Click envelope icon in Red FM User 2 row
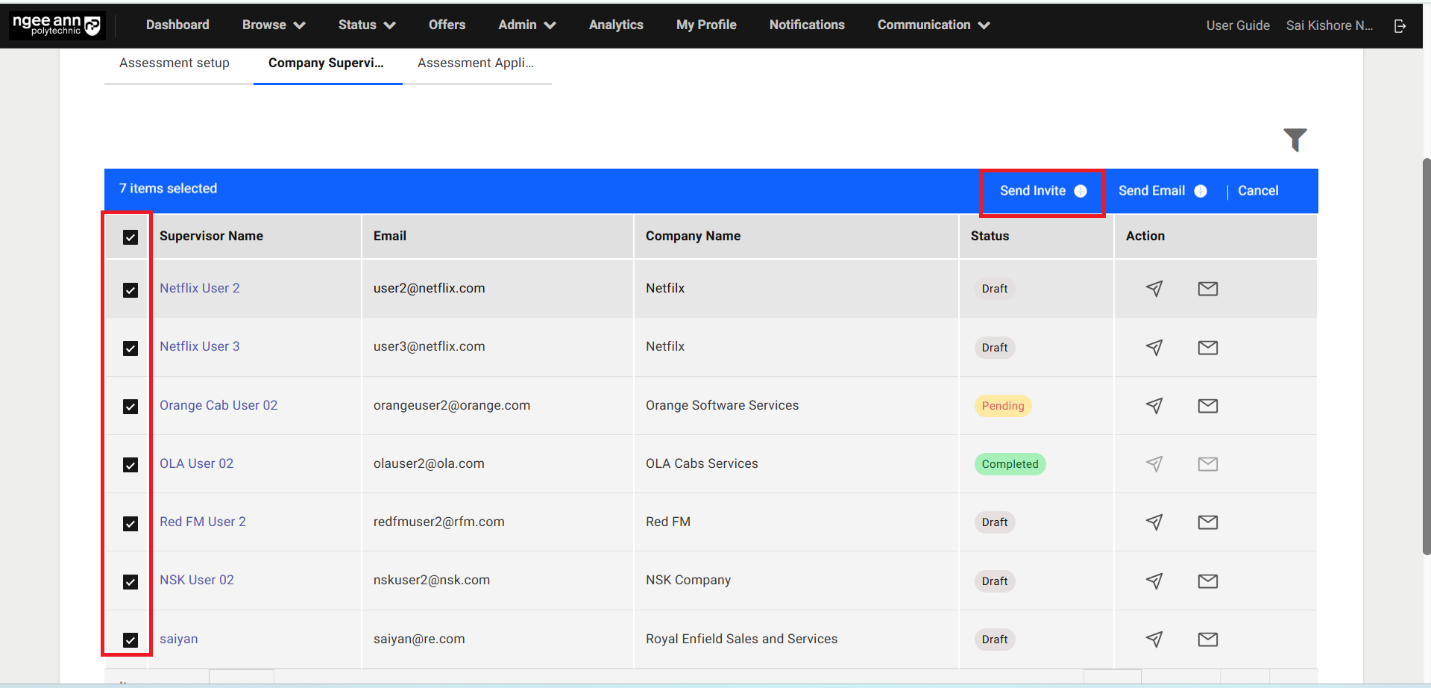Viewport: 1431px width, 688px height. click(1207, 522)
